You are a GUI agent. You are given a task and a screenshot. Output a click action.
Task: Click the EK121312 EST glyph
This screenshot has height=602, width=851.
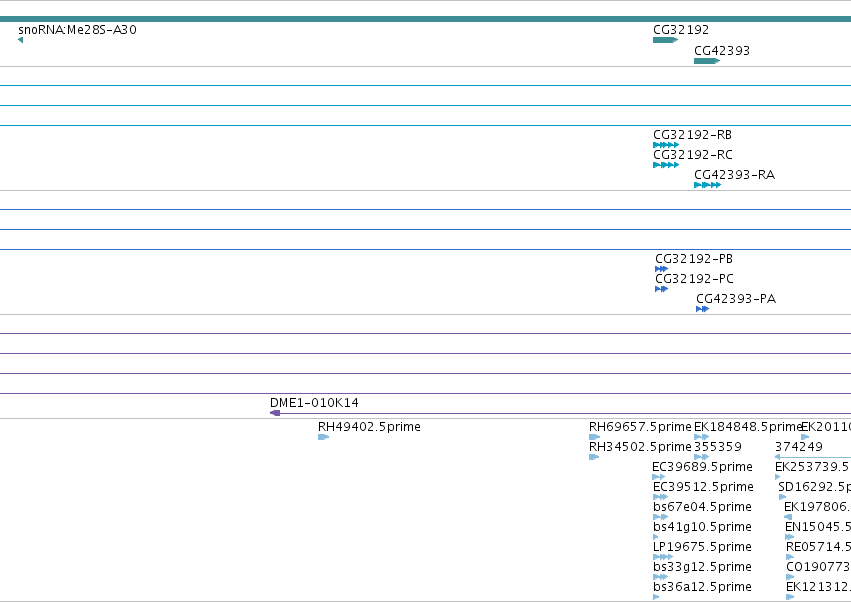pos(790,597)
